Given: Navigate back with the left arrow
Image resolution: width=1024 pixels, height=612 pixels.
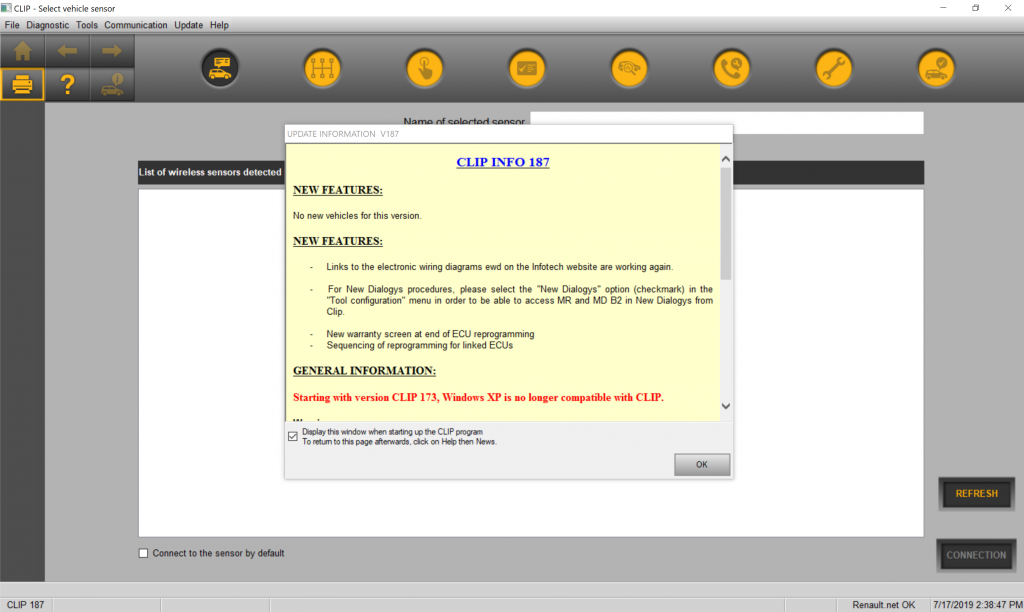Looking at the screenshot, I should pyautogui.click(x=67, y=51).
